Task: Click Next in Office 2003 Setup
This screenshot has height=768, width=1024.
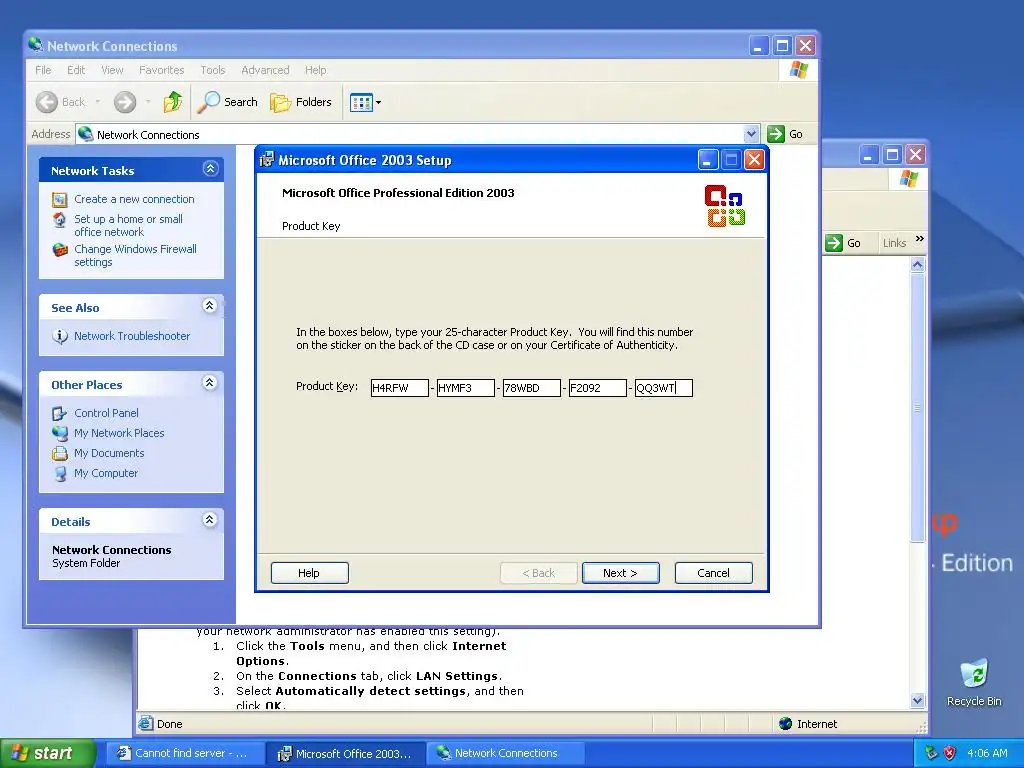Action: 620,573
